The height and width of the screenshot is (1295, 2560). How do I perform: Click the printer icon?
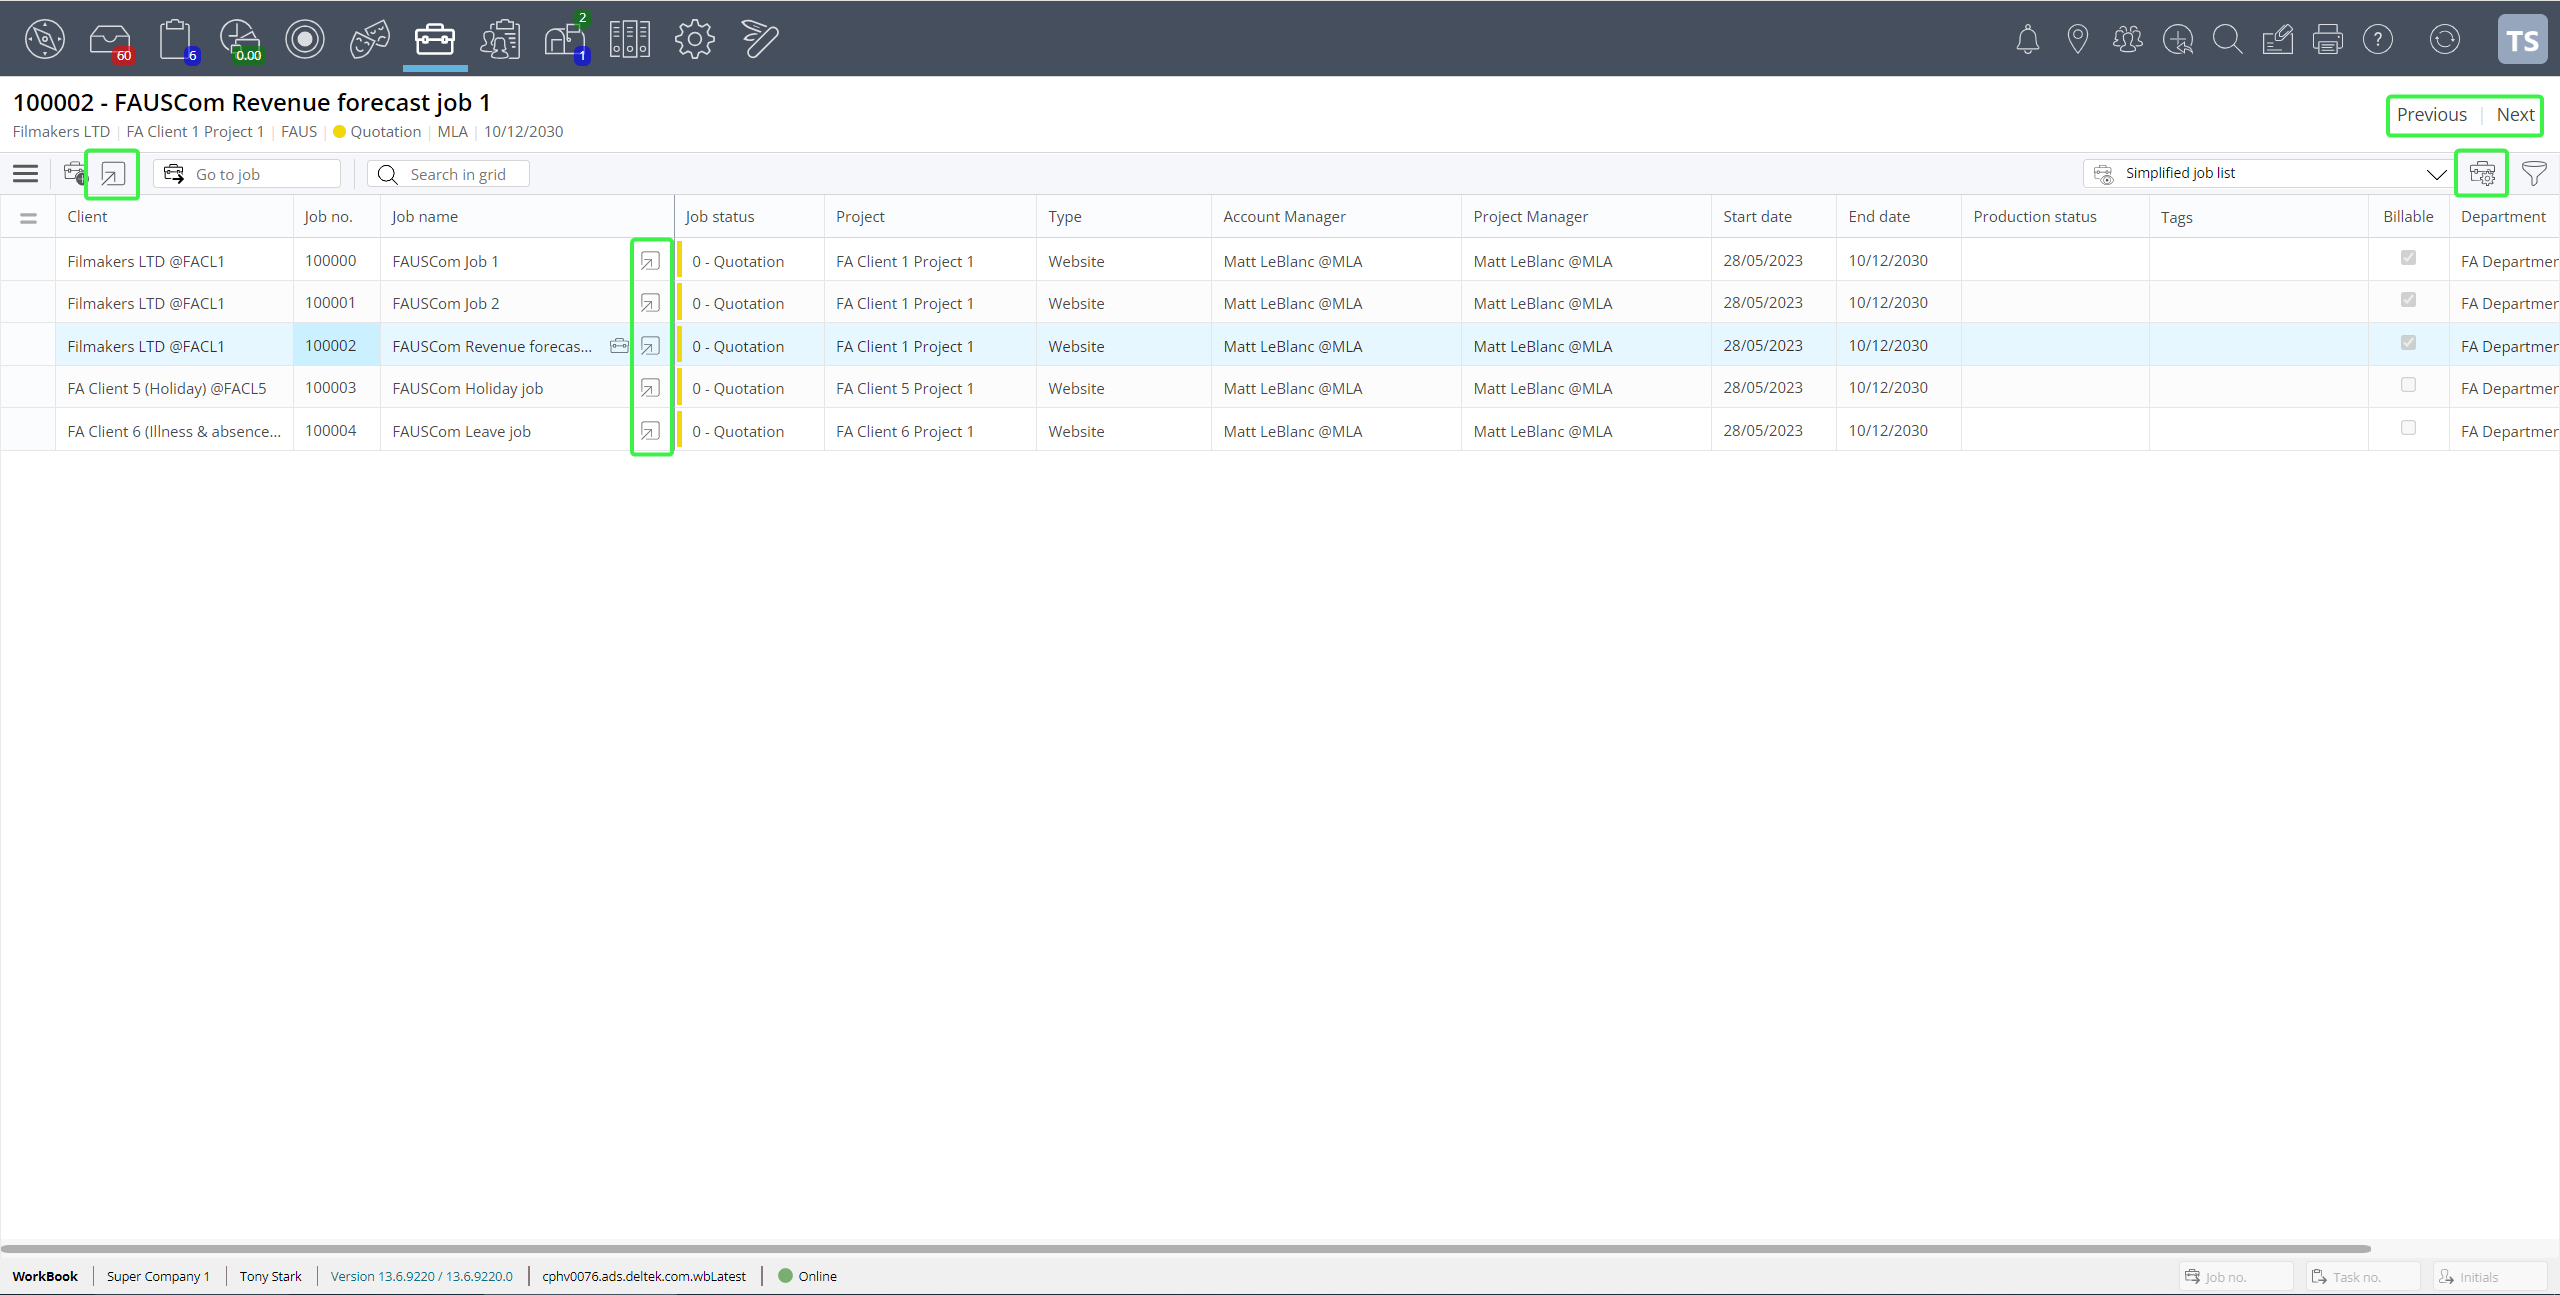[2328, 39]
